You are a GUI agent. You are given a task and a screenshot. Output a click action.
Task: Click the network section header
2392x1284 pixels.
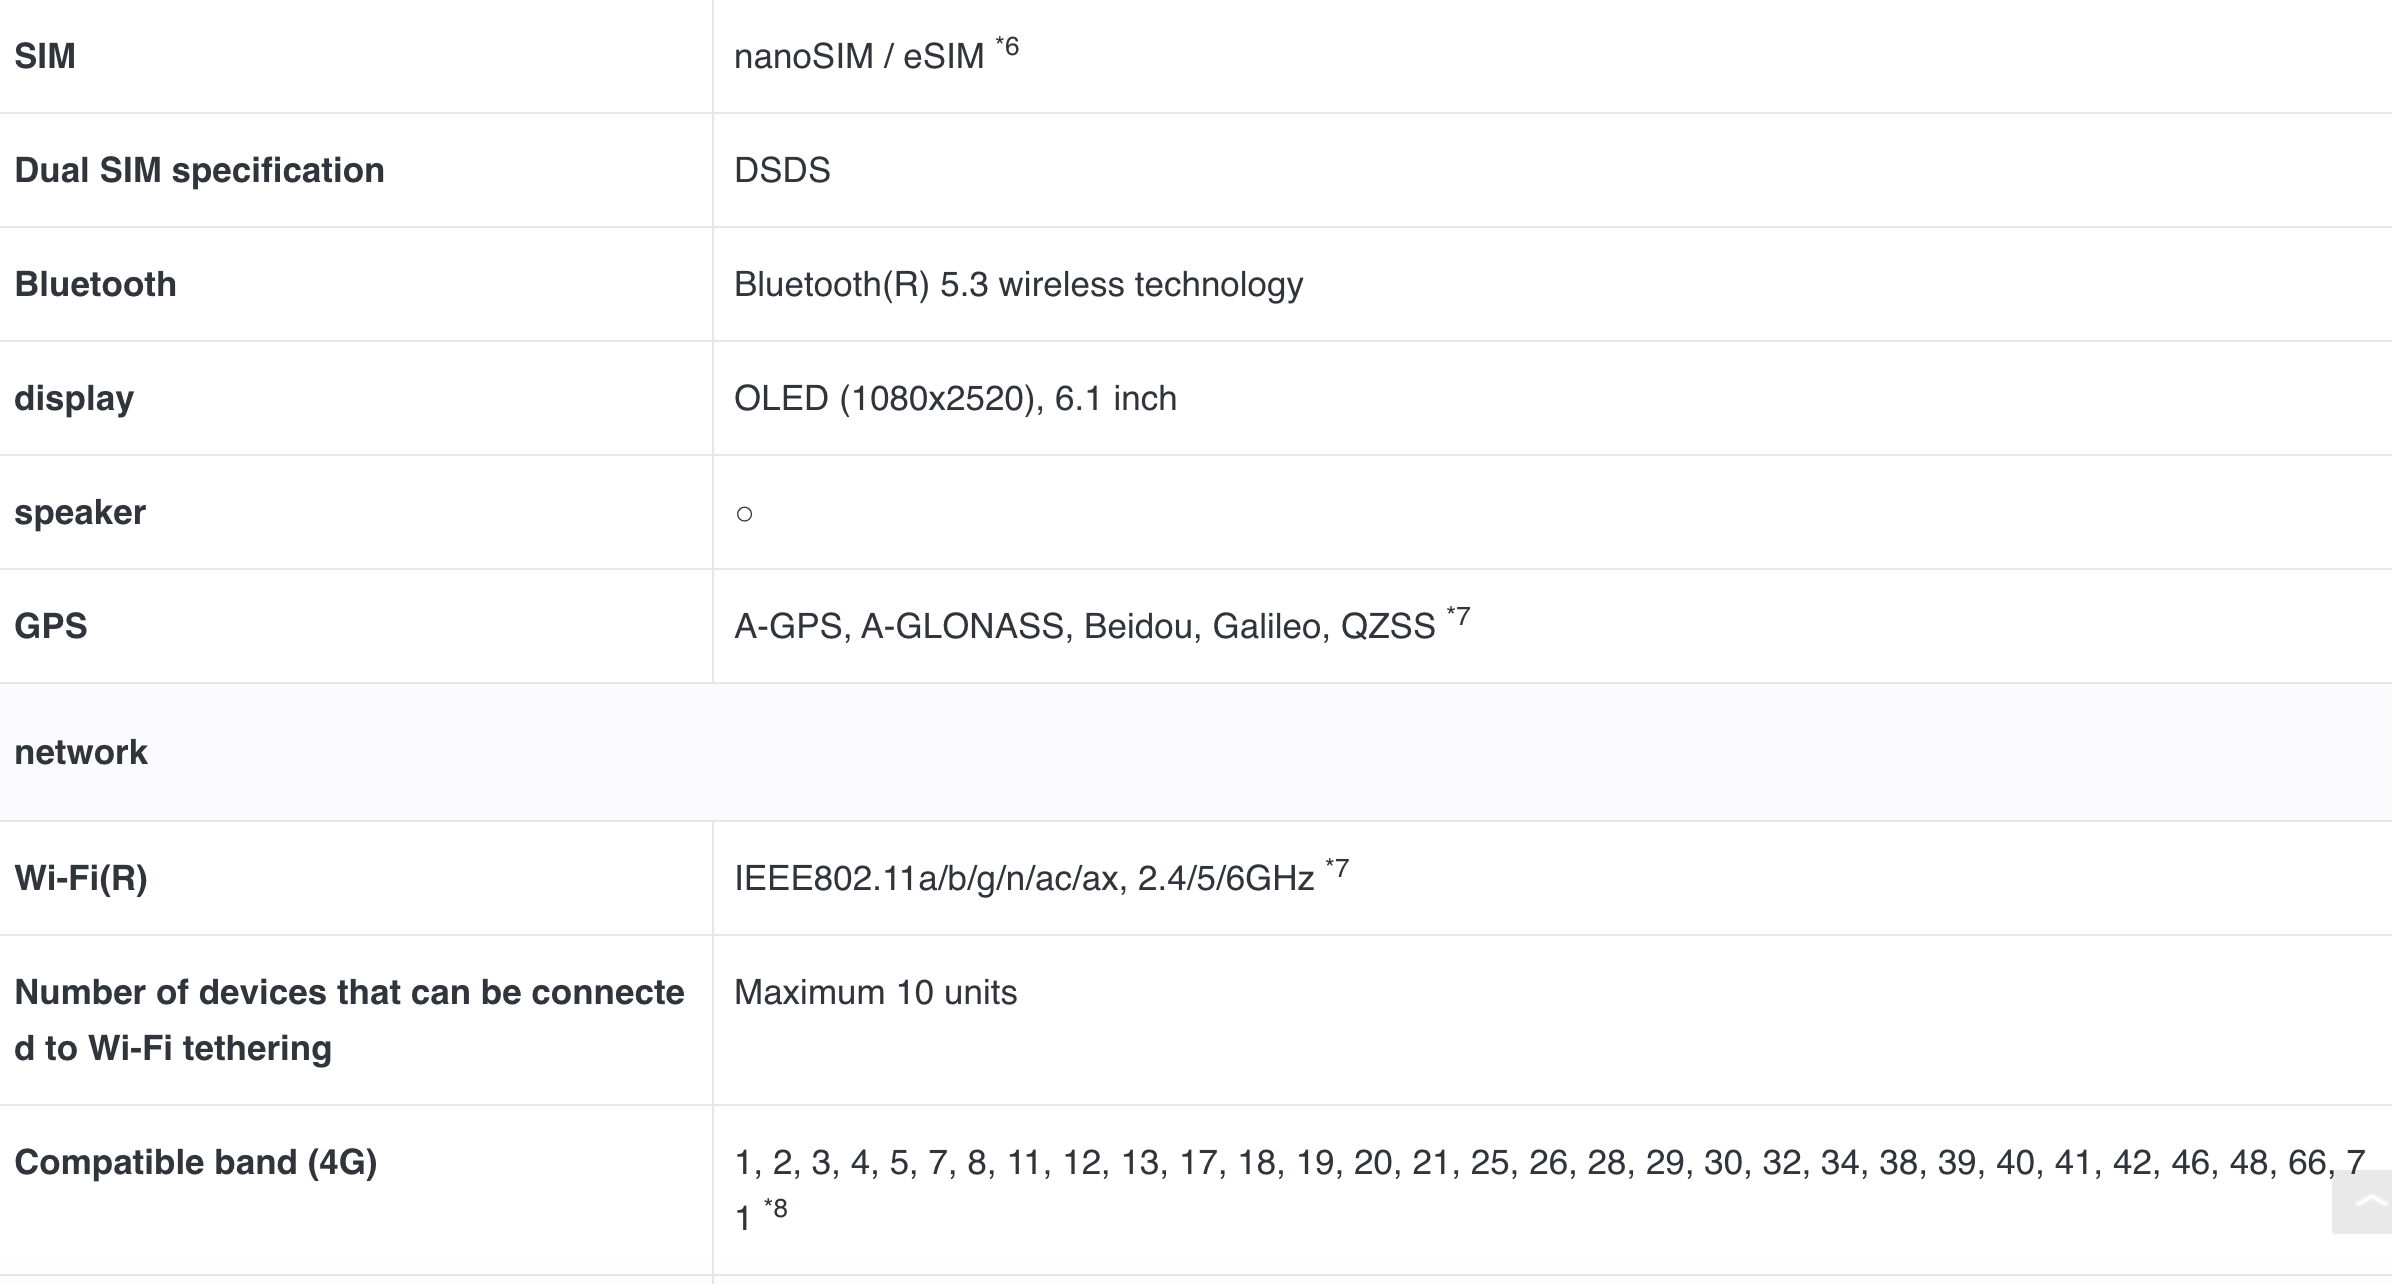(x=81, y=752)
